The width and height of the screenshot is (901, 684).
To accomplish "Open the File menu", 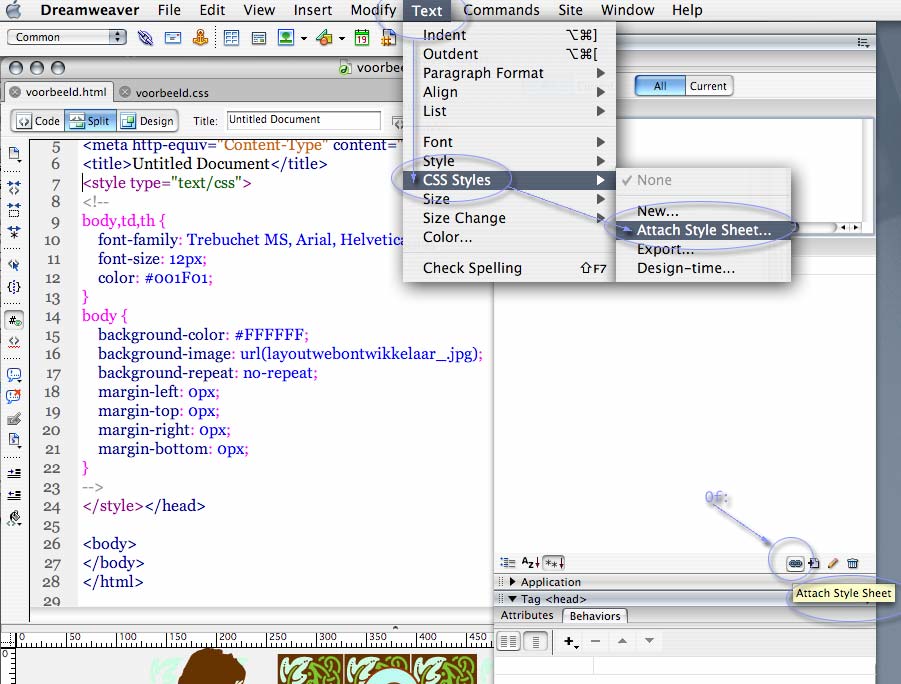I will (169, 10).
